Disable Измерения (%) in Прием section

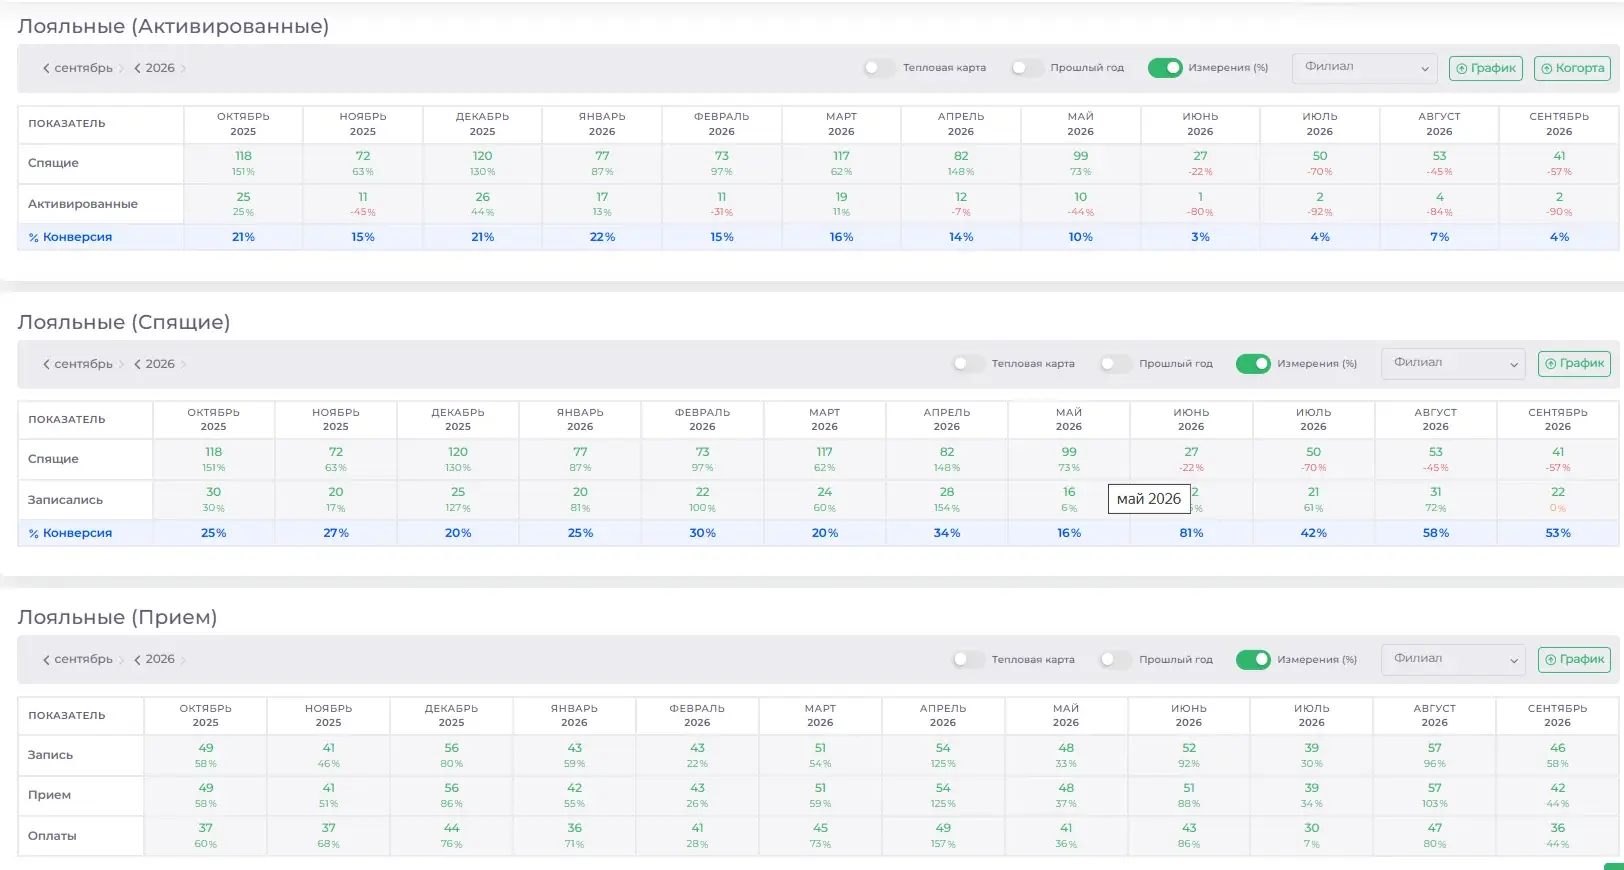(x=1253, y=660)
